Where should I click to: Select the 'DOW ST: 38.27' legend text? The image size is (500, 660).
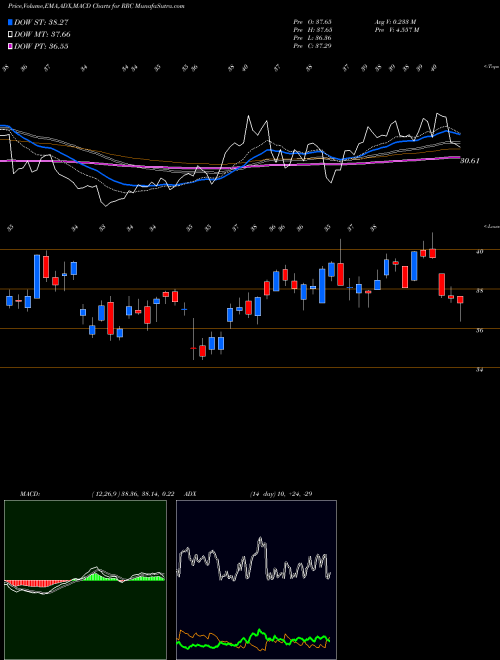tap(41, 22)
